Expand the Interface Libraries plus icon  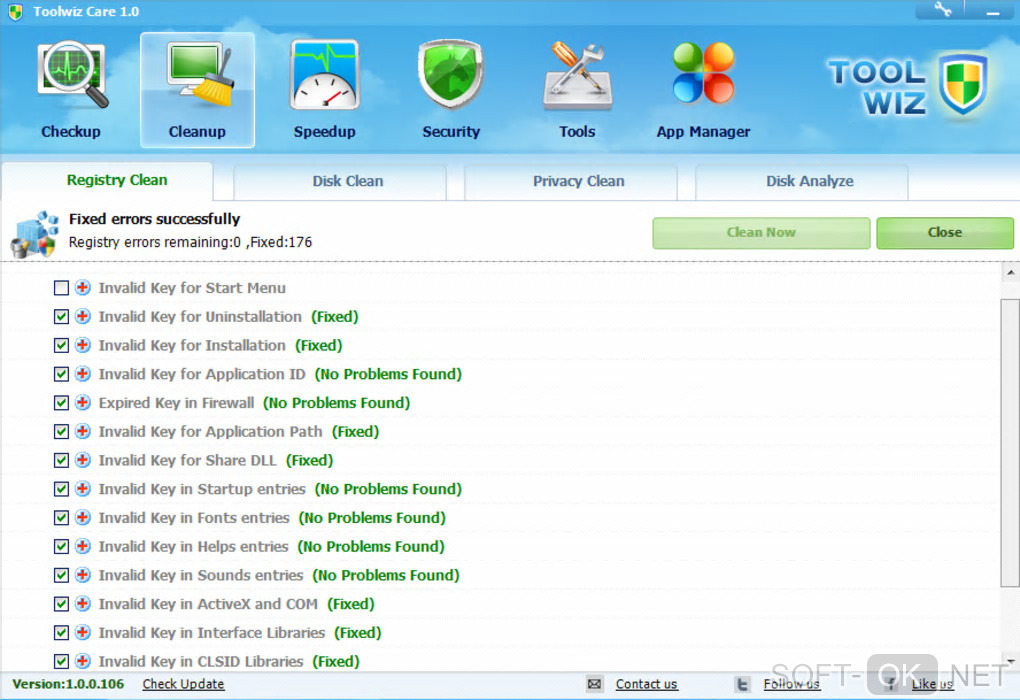[x=83, y=632]
